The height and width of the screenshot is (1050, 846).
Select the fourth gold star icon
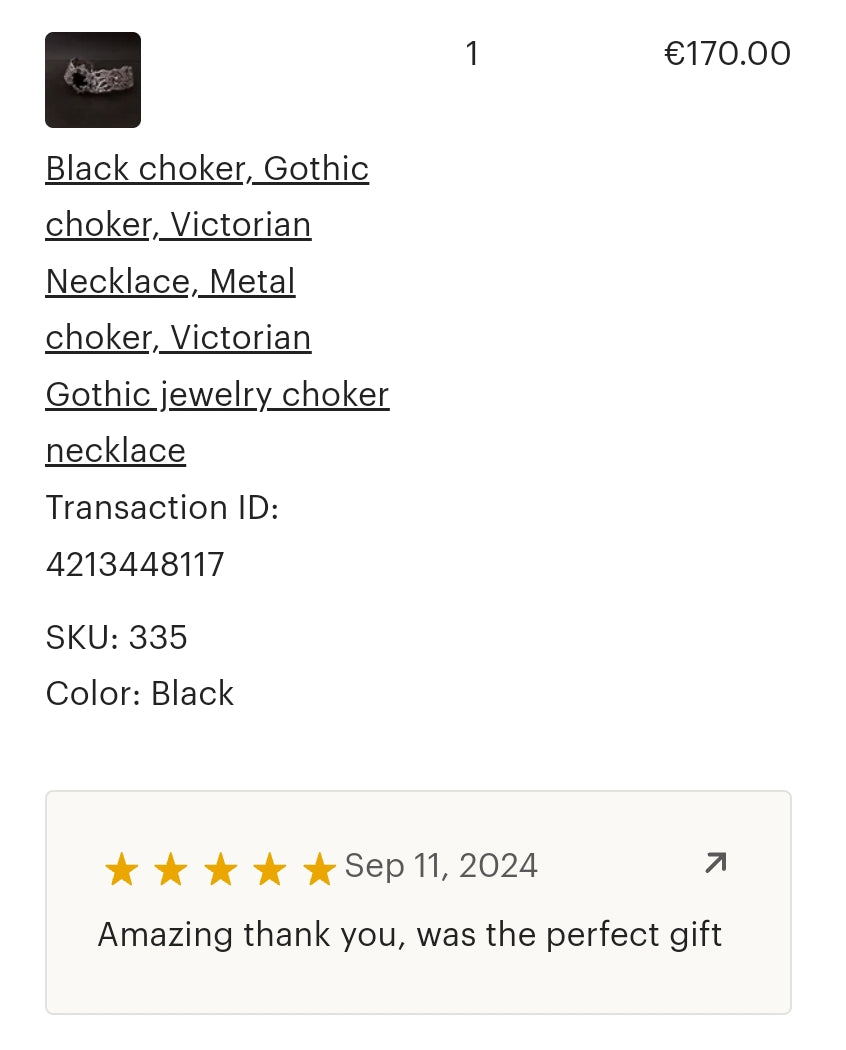[269, 868]
